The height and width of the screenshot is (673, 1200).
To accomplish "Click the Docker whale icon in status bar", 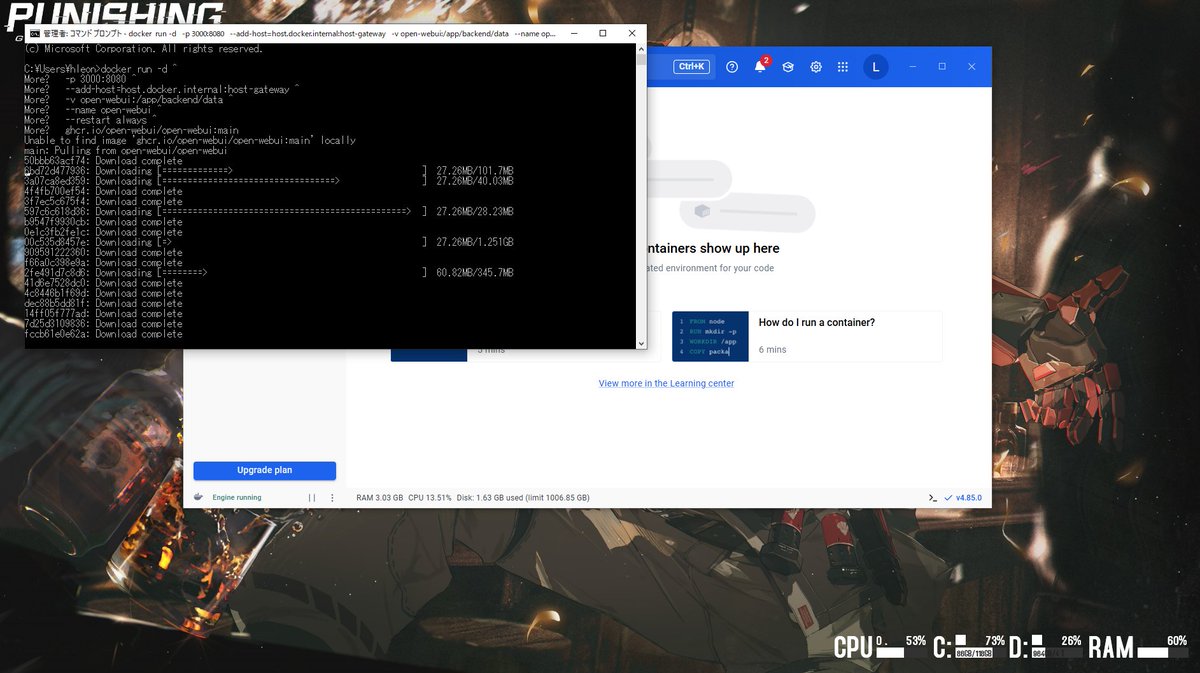I will 198,497.
